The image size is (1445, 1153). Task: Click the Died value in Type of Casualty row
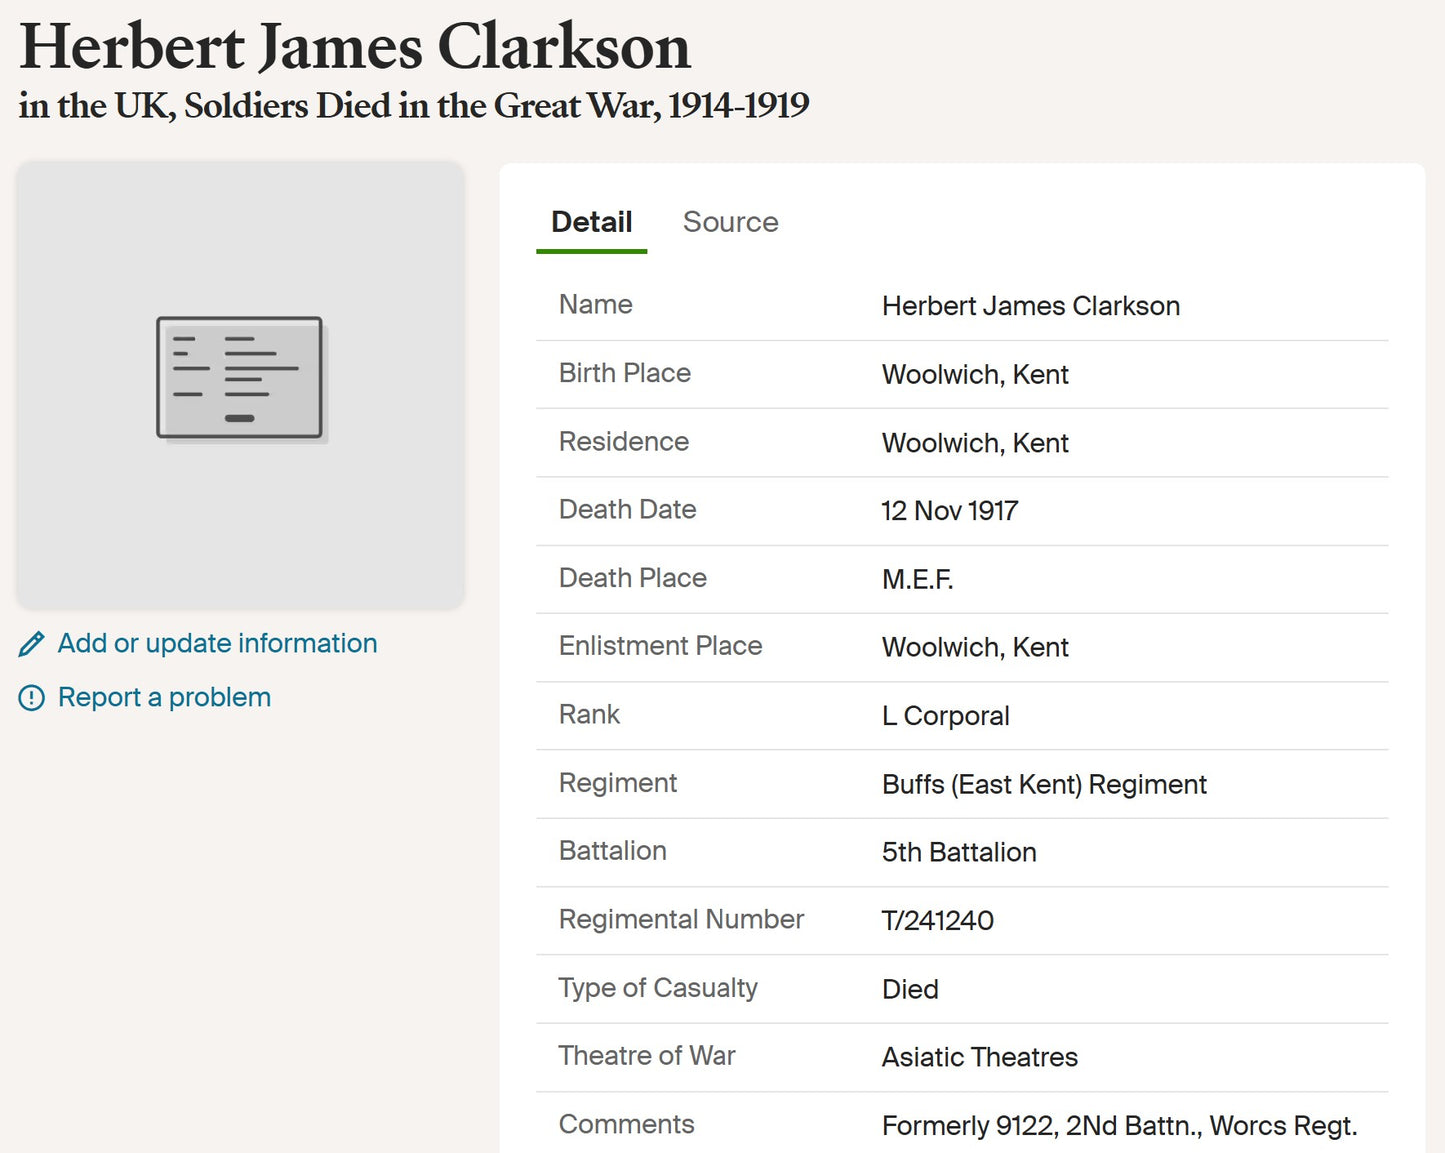910,989
